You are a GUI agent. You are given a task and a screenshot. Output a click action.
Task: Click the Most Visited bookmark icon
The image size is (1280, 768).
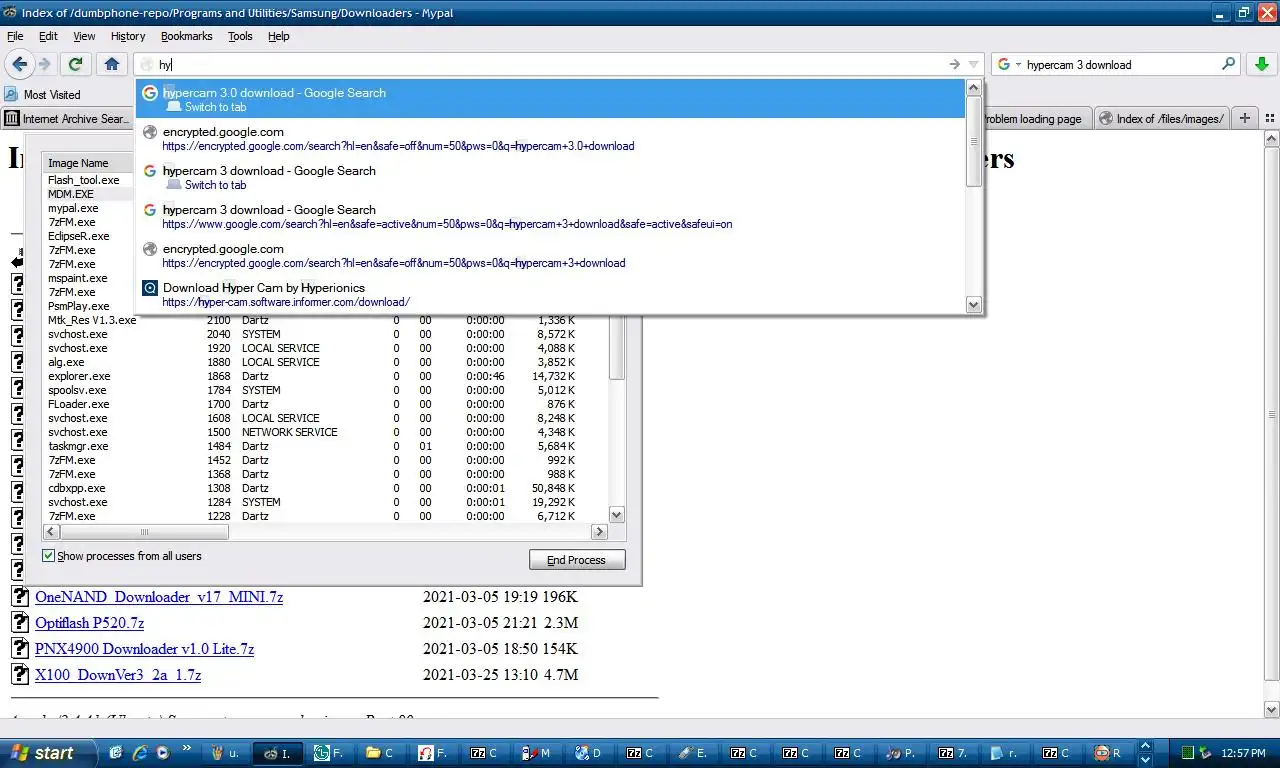(11, 94)
